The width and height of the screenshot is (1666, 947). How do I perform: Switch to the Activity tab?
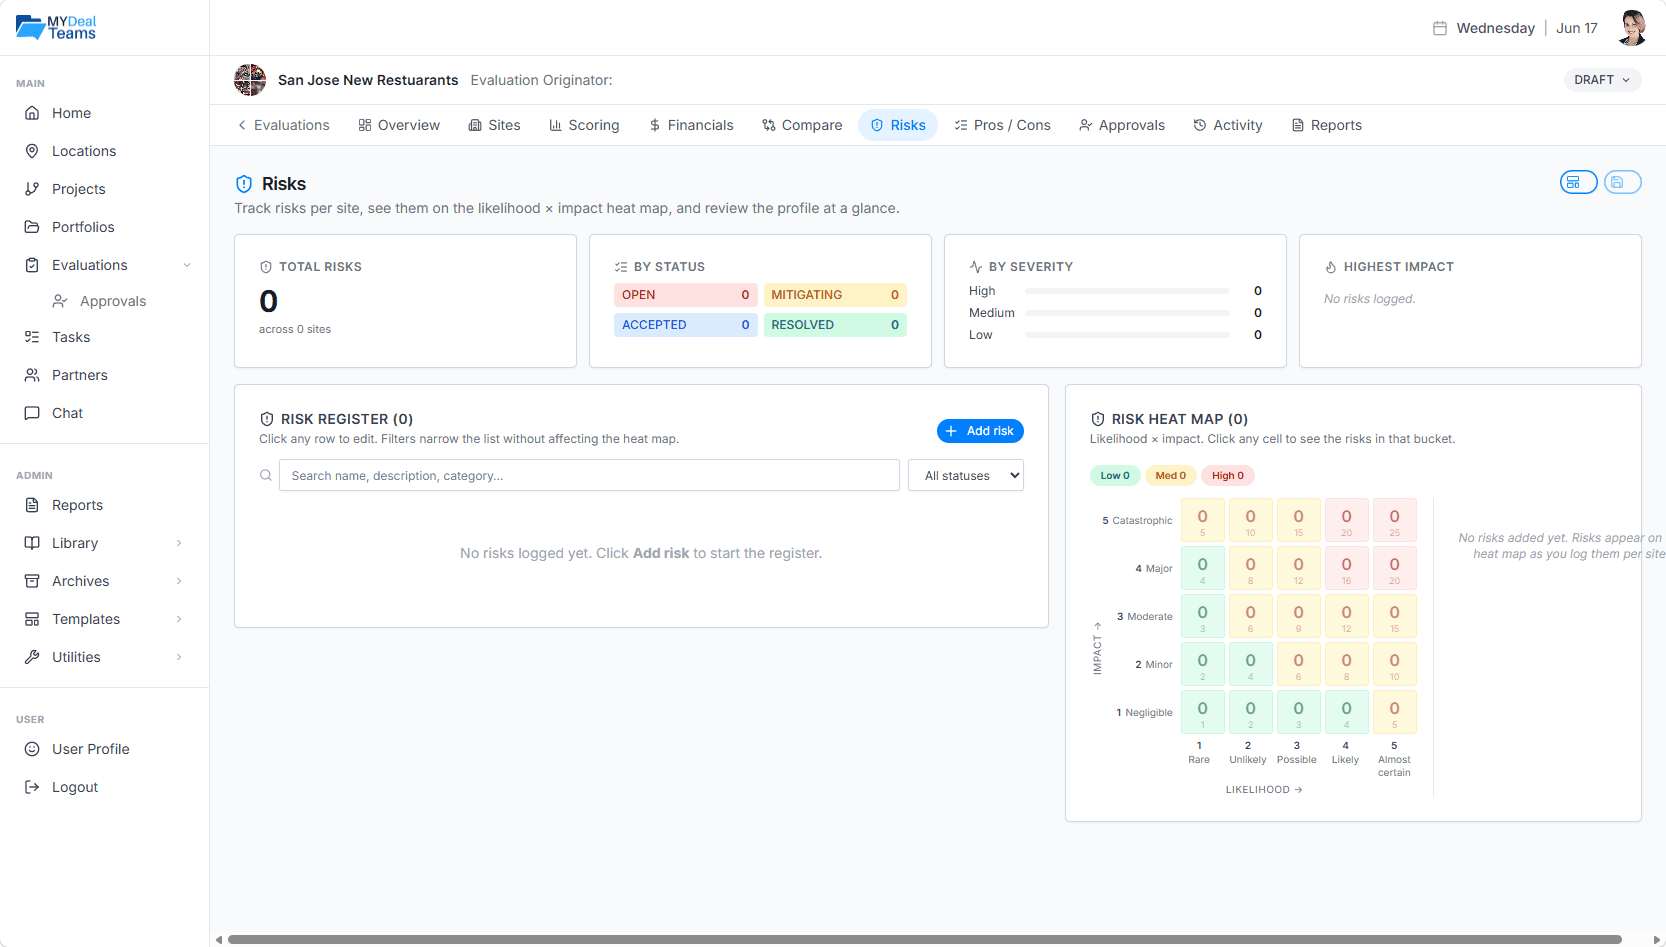click(1228, 125)
